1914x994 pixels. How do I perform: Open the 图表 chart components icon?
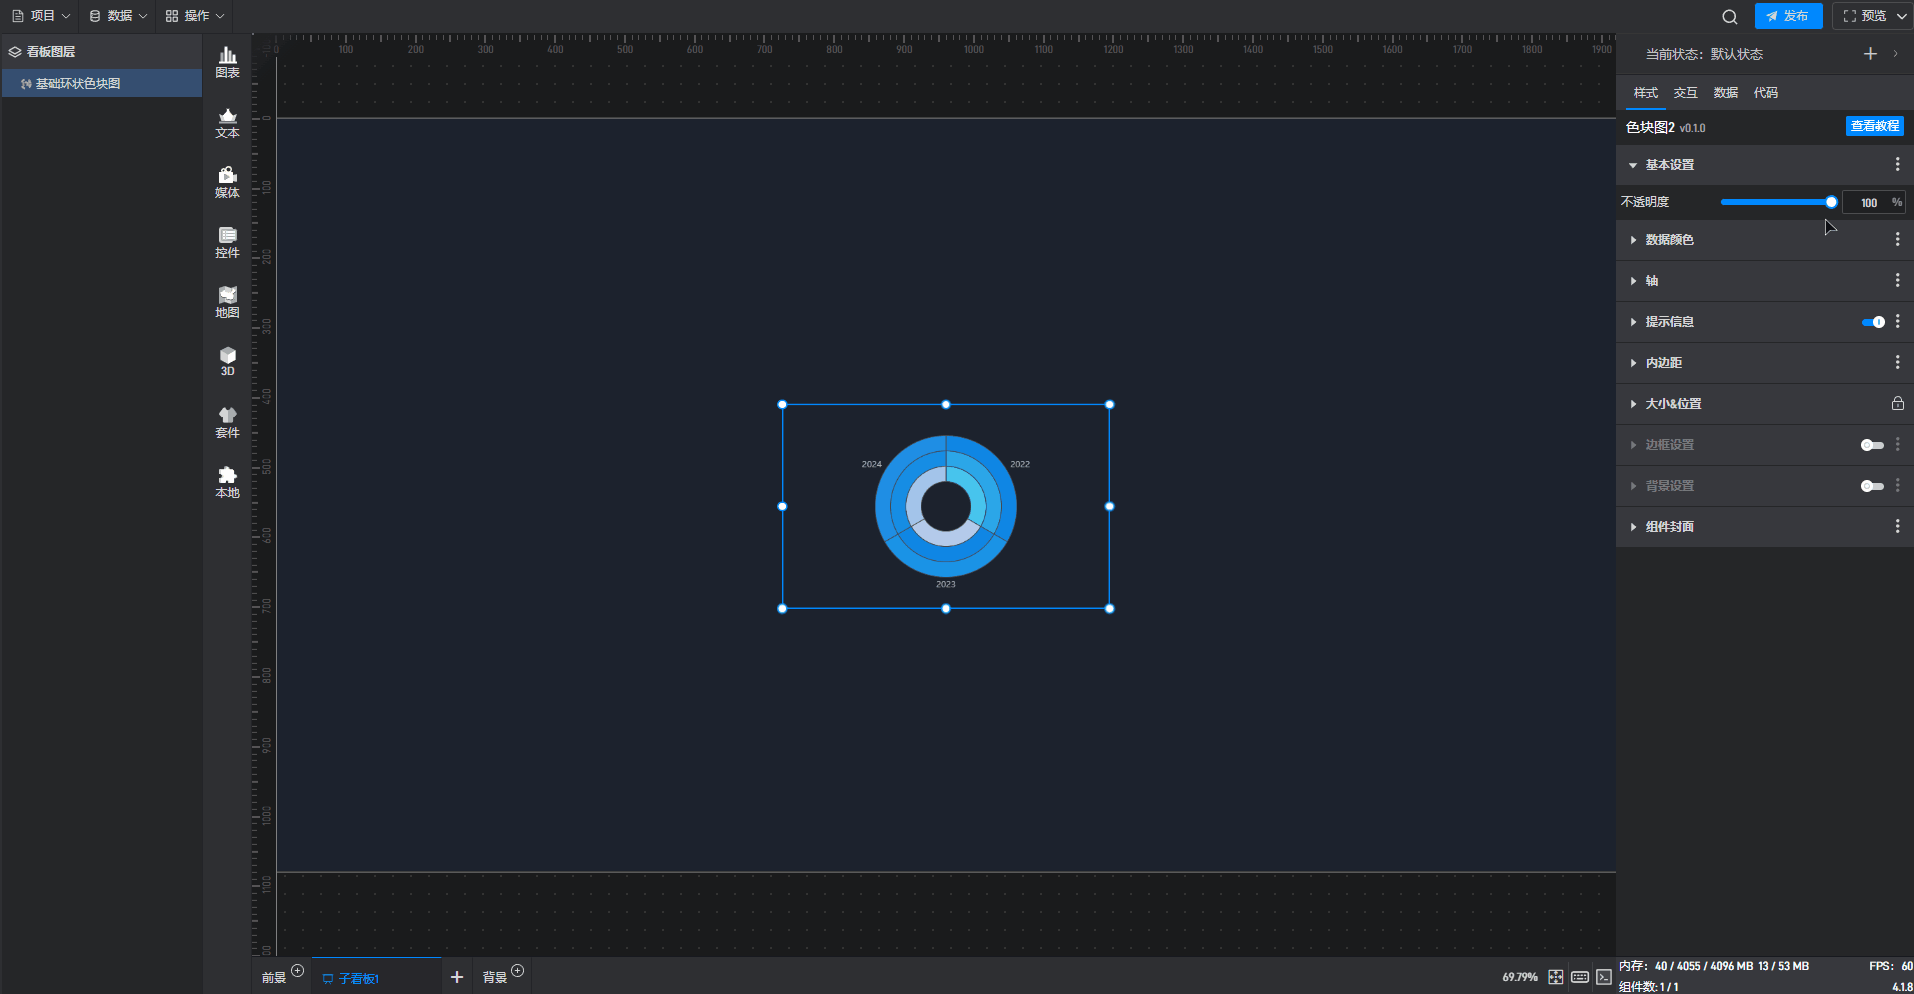pyautogui.click(x=227, y=62)
